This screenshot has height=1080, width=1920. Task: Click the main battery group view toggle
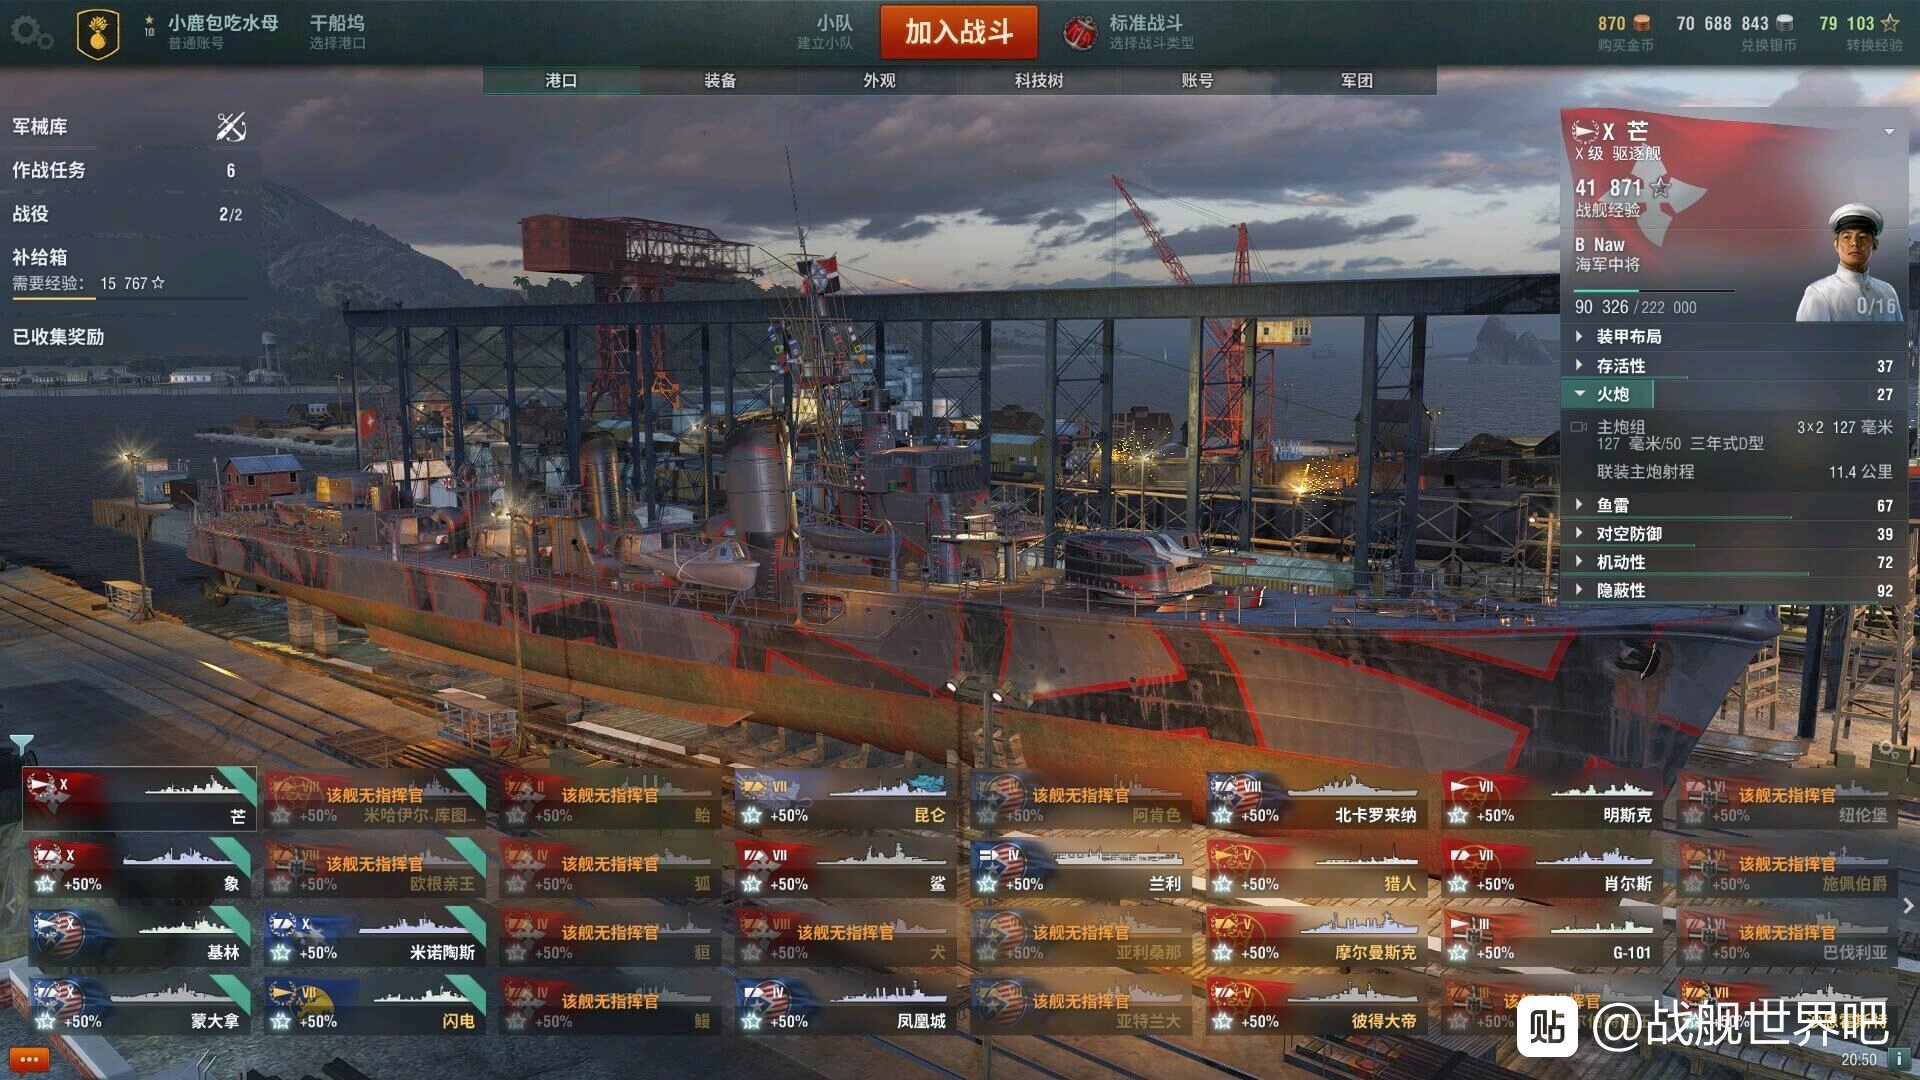tap(1579, 427)
